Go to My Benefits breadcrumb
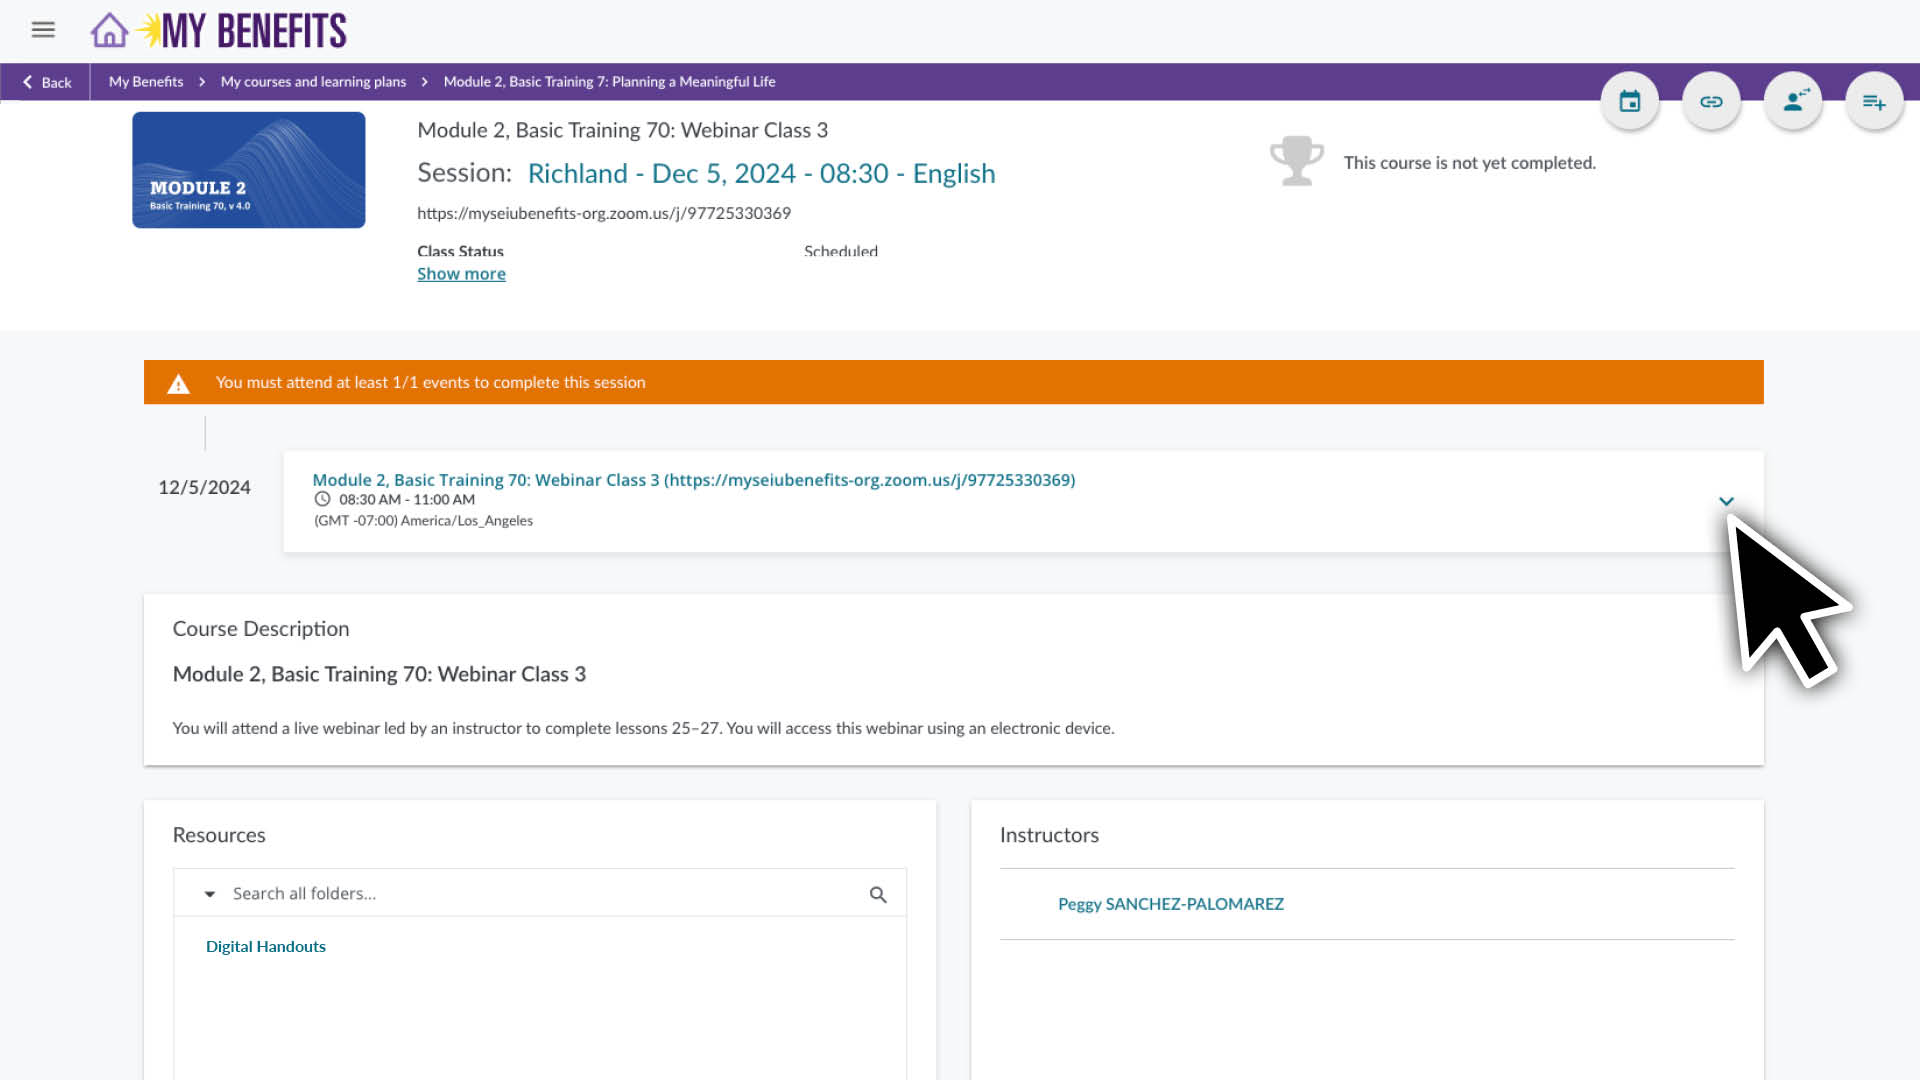The image size is (1920, 1080). [146, 82]
